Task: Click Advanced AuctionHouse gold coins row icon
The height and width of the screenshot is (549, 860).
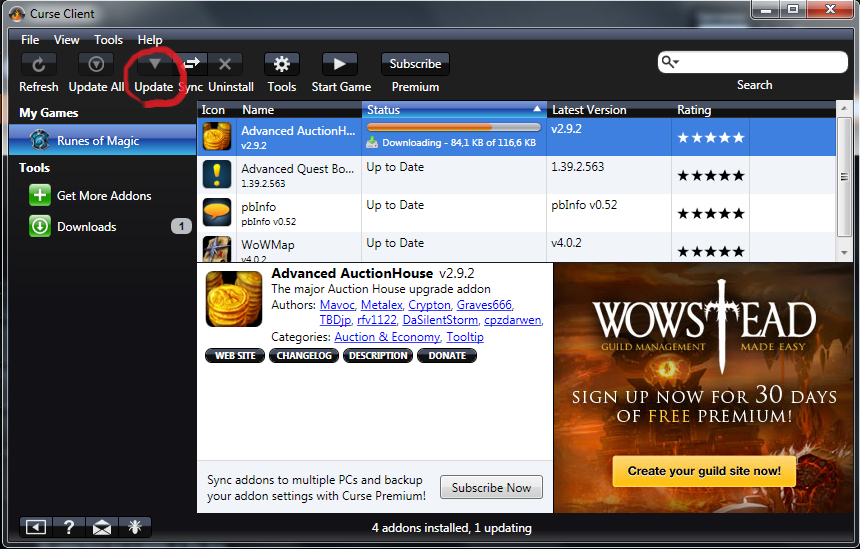Action: [217, 137]
